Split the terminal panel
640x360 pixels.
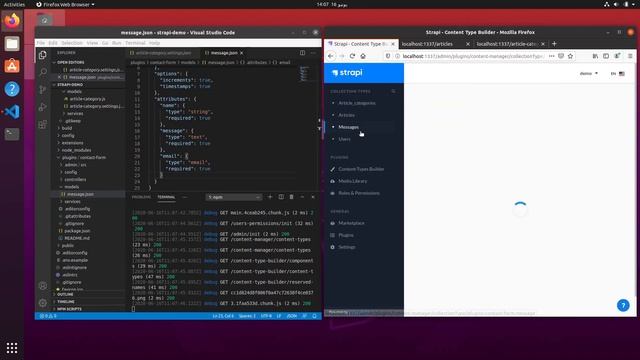(281, 197)
